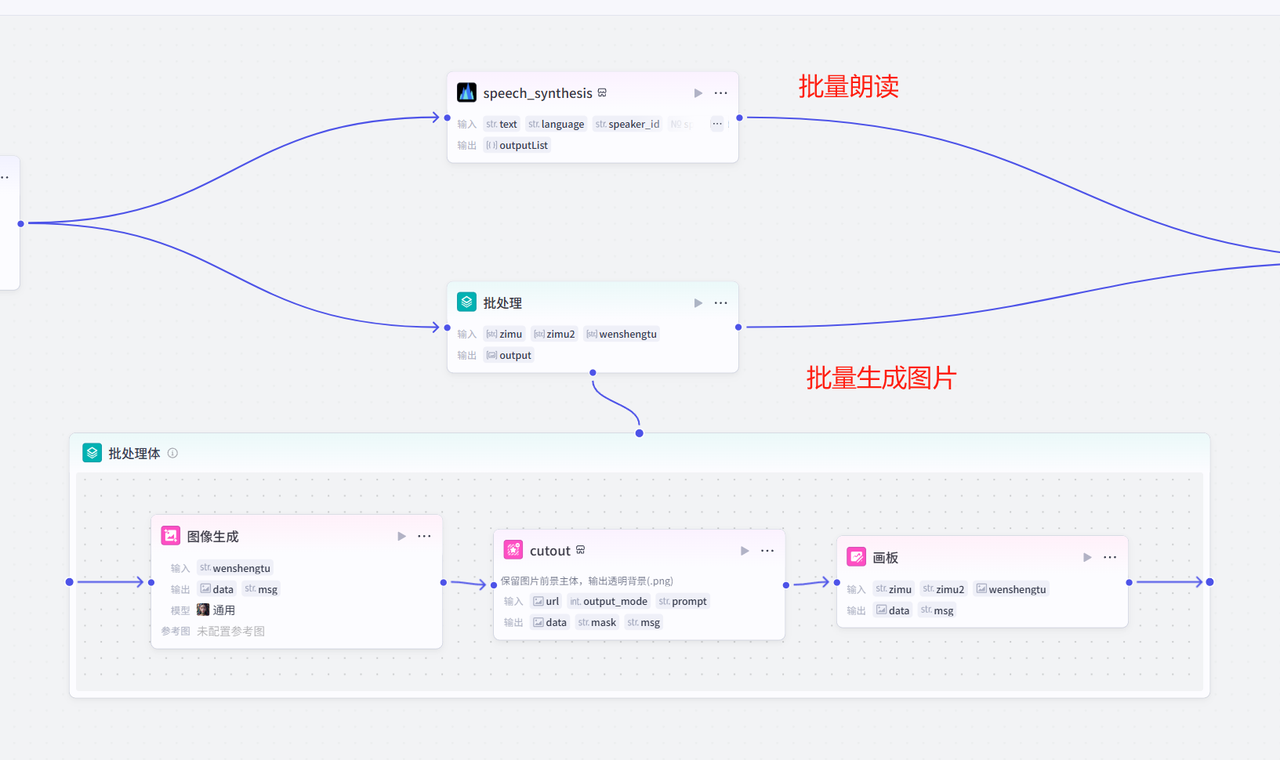The height and width of the screenshot is (760, 1280).
Task: Click the cutout node's pink icon
Action: click(514, 550)
